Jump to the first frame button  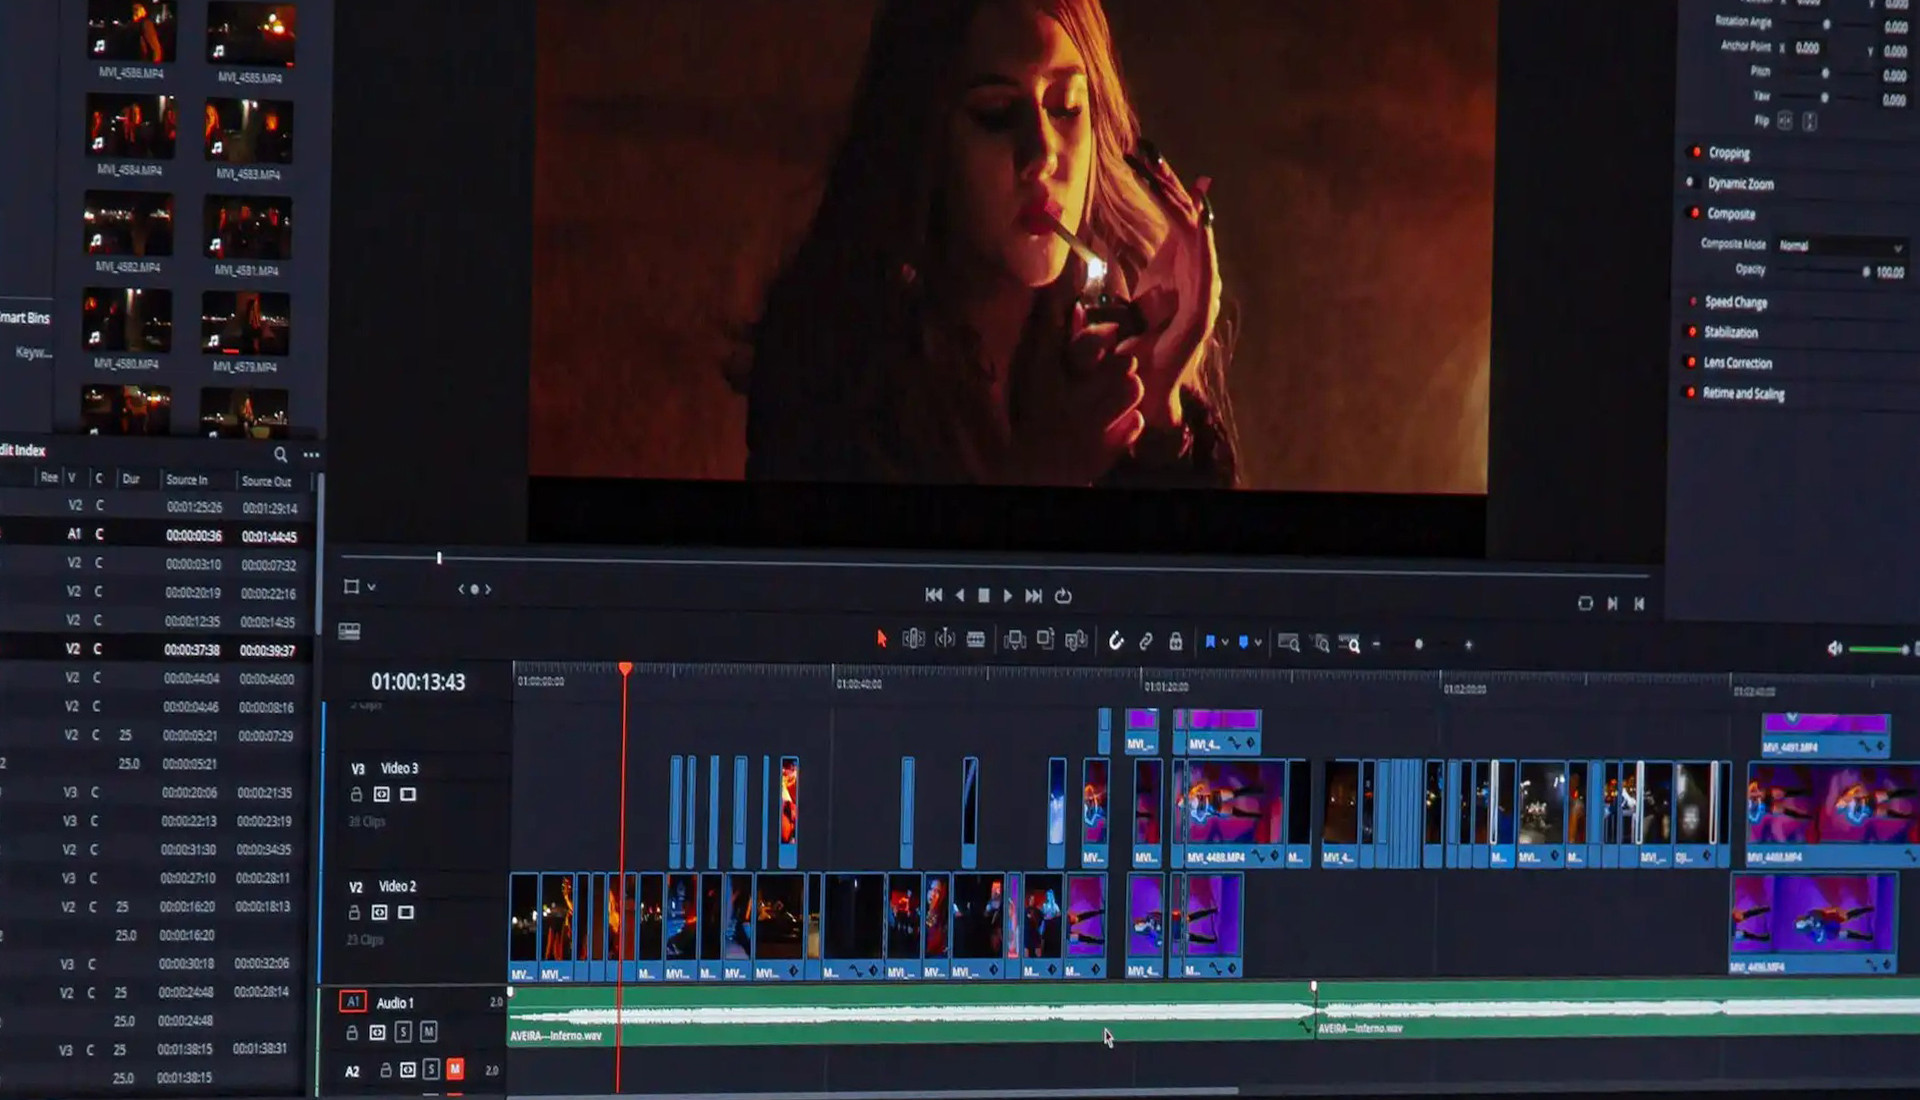point(933,595)
